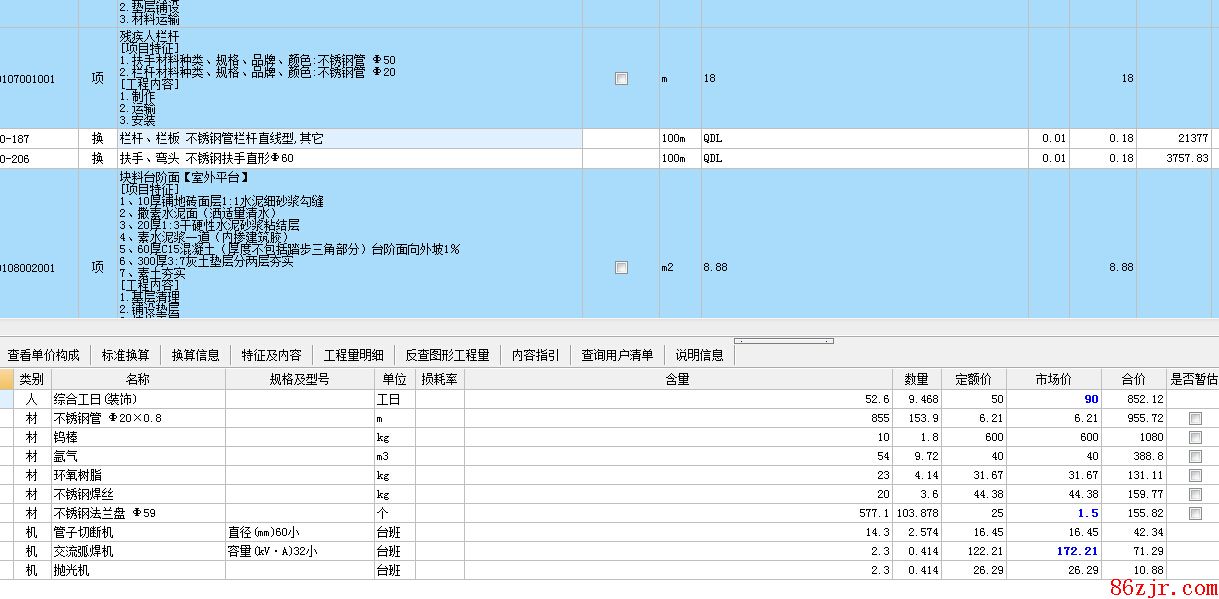This screenshot has height=599, width=1219.
Task: Switch to the 标准换算 tab
Action: [x=125, y=355]
